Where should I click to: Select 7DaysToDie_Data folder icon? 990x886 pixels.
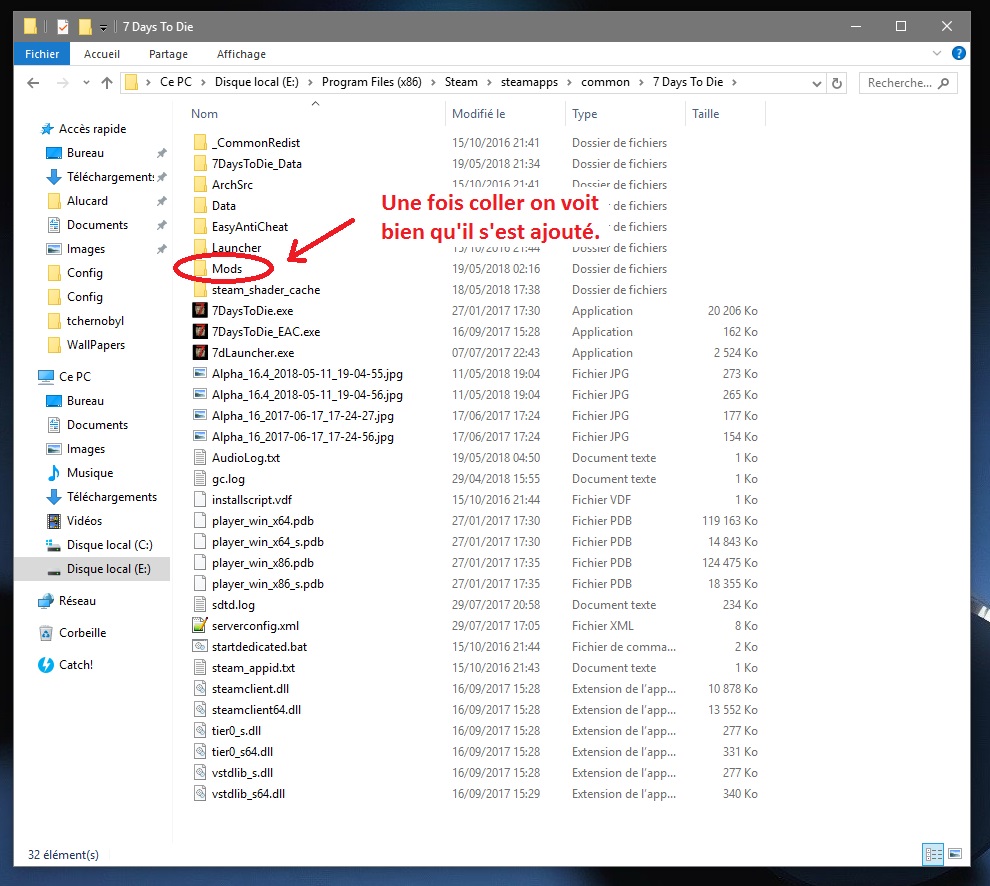[x=200, y=164]
